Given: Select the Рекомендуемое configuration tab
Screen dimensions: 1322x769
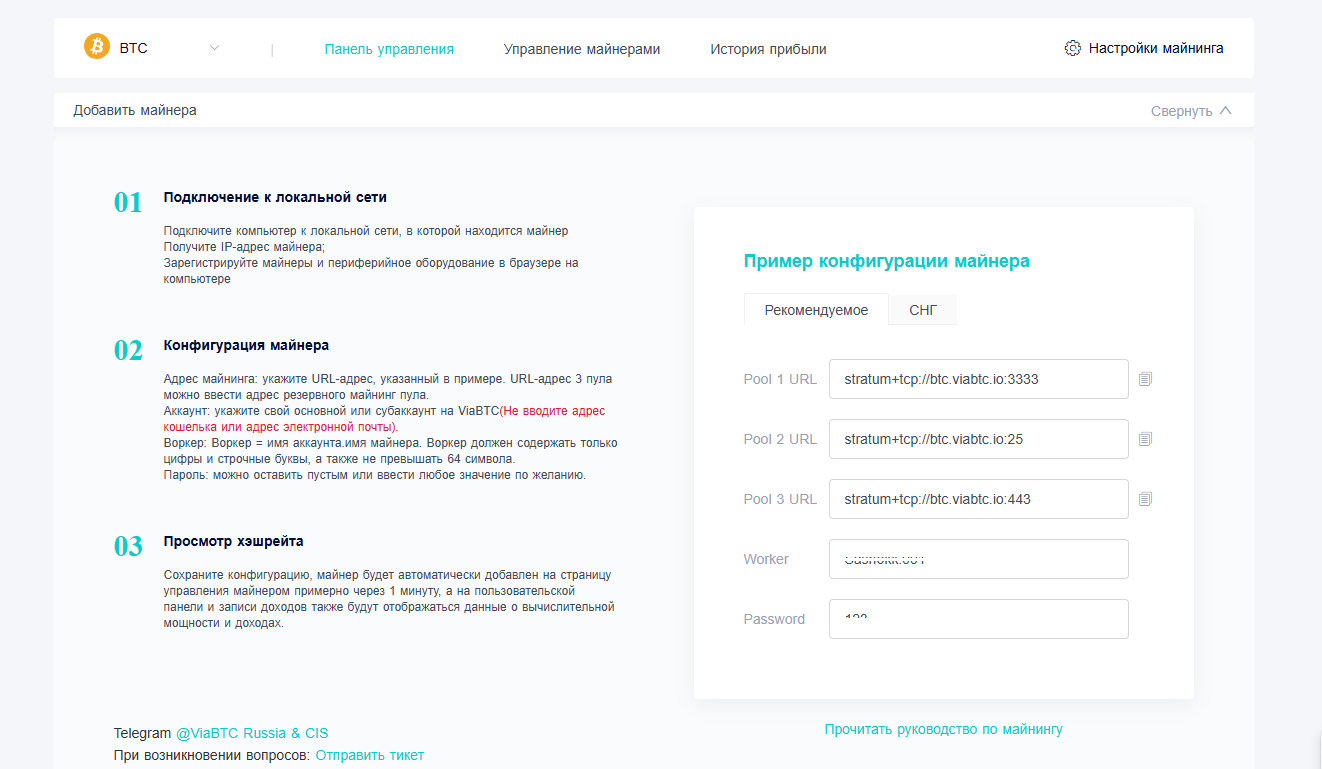Looking at the screenshot, I should coord(815,310).
